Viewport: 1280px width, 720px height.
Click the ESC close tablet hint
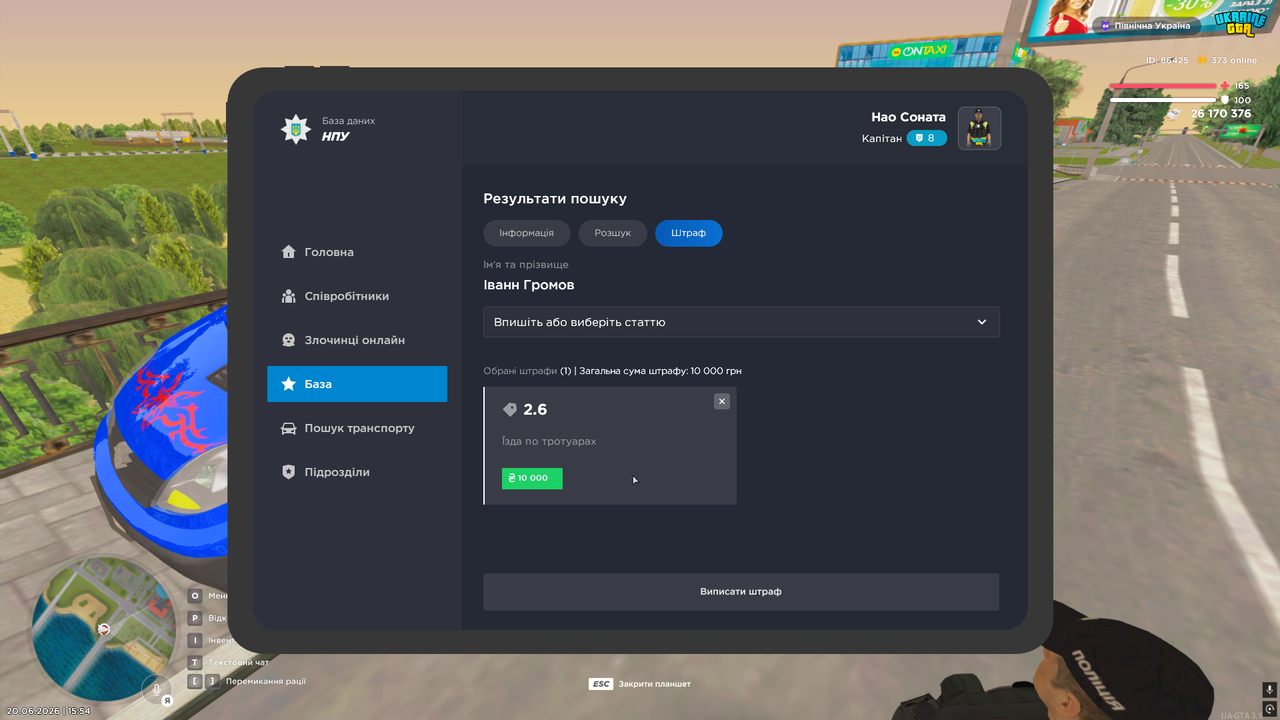(640, 684)
